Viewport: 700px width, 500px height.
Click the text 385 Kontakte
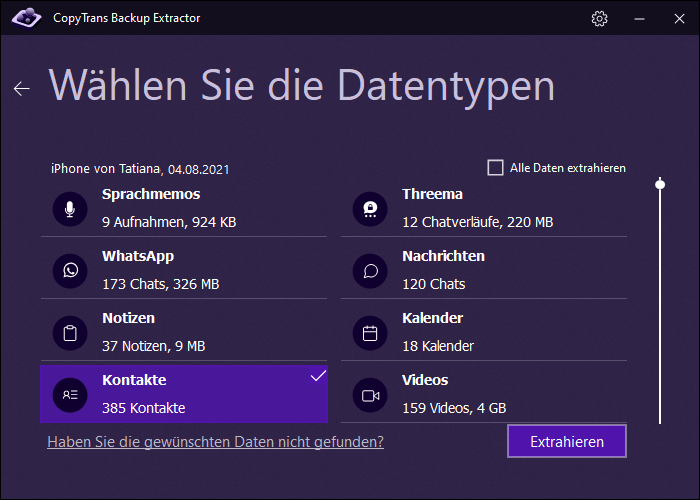[144, 408]
